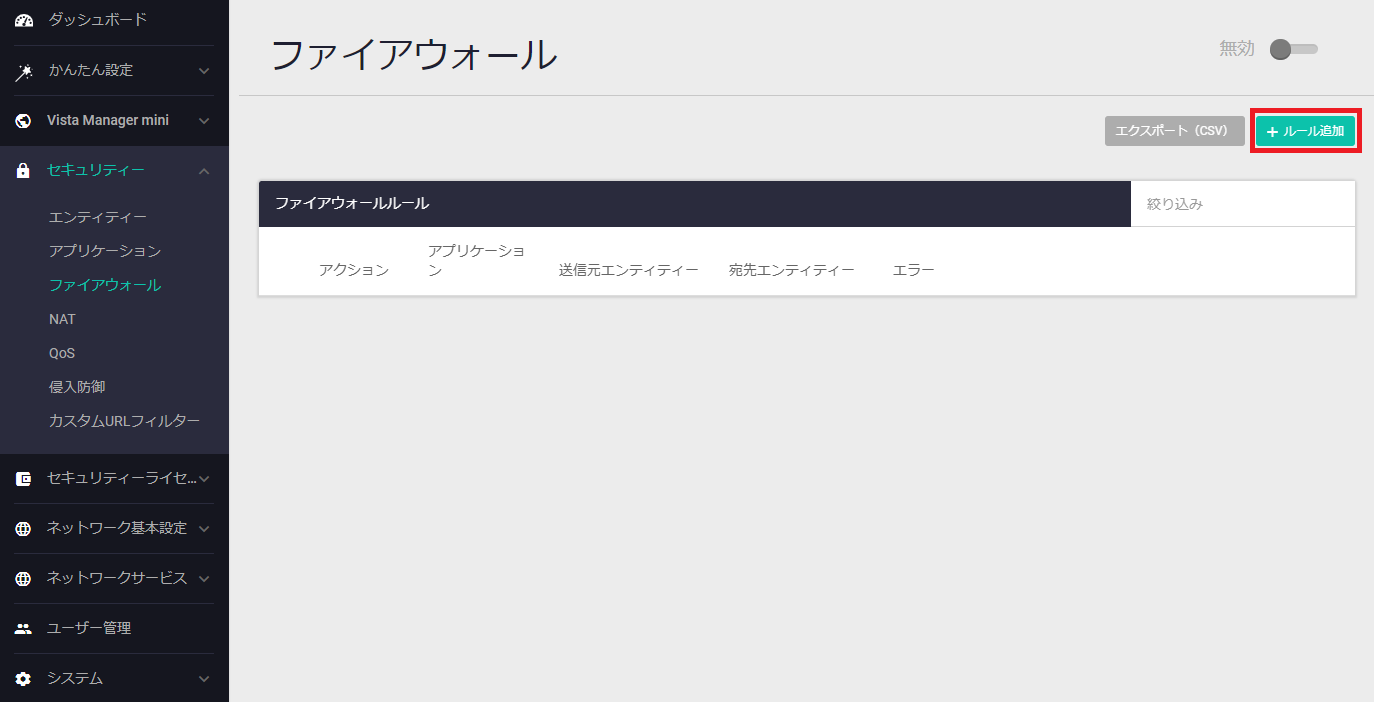Click the network icon beside ネットワークサービス
The height and width of the screenshot is (702, 1374).
click(24, 579)
